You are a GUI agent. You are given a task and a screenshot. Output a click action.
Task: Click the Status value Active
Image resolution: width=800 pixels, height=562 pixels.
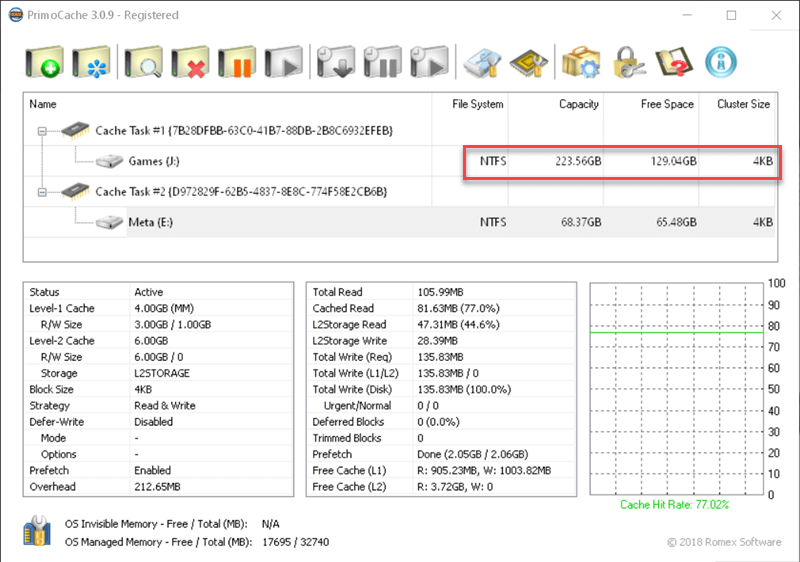click(148, 292)
